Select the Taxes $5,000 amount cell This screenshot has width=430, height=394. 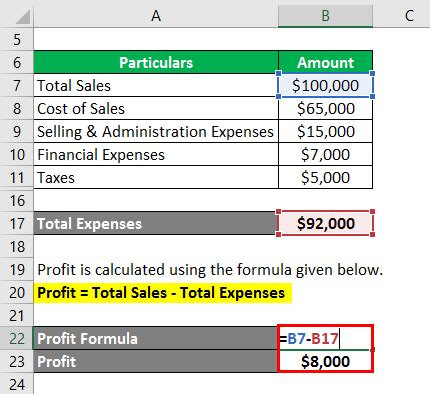325,177
